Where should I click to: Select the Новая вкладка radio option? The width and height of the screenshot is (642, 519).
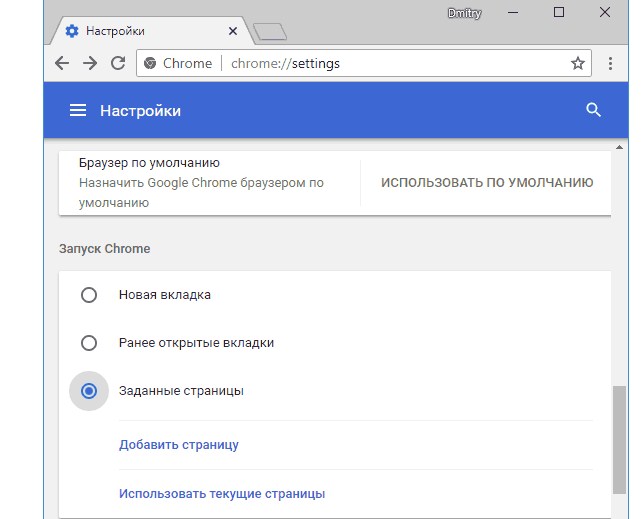[x=89, y=295]
